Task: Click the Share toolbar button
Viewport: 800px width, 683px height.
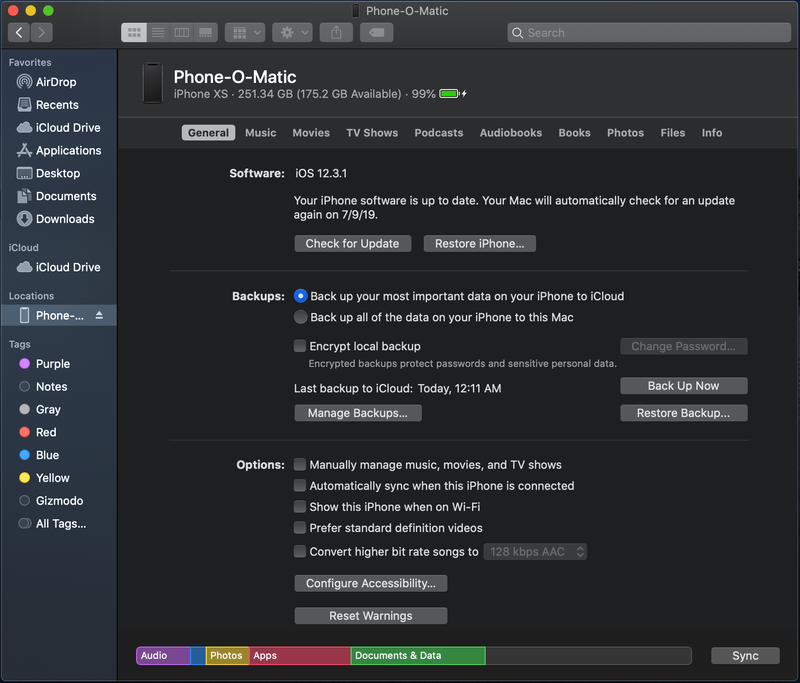Action: pos(336,33)
